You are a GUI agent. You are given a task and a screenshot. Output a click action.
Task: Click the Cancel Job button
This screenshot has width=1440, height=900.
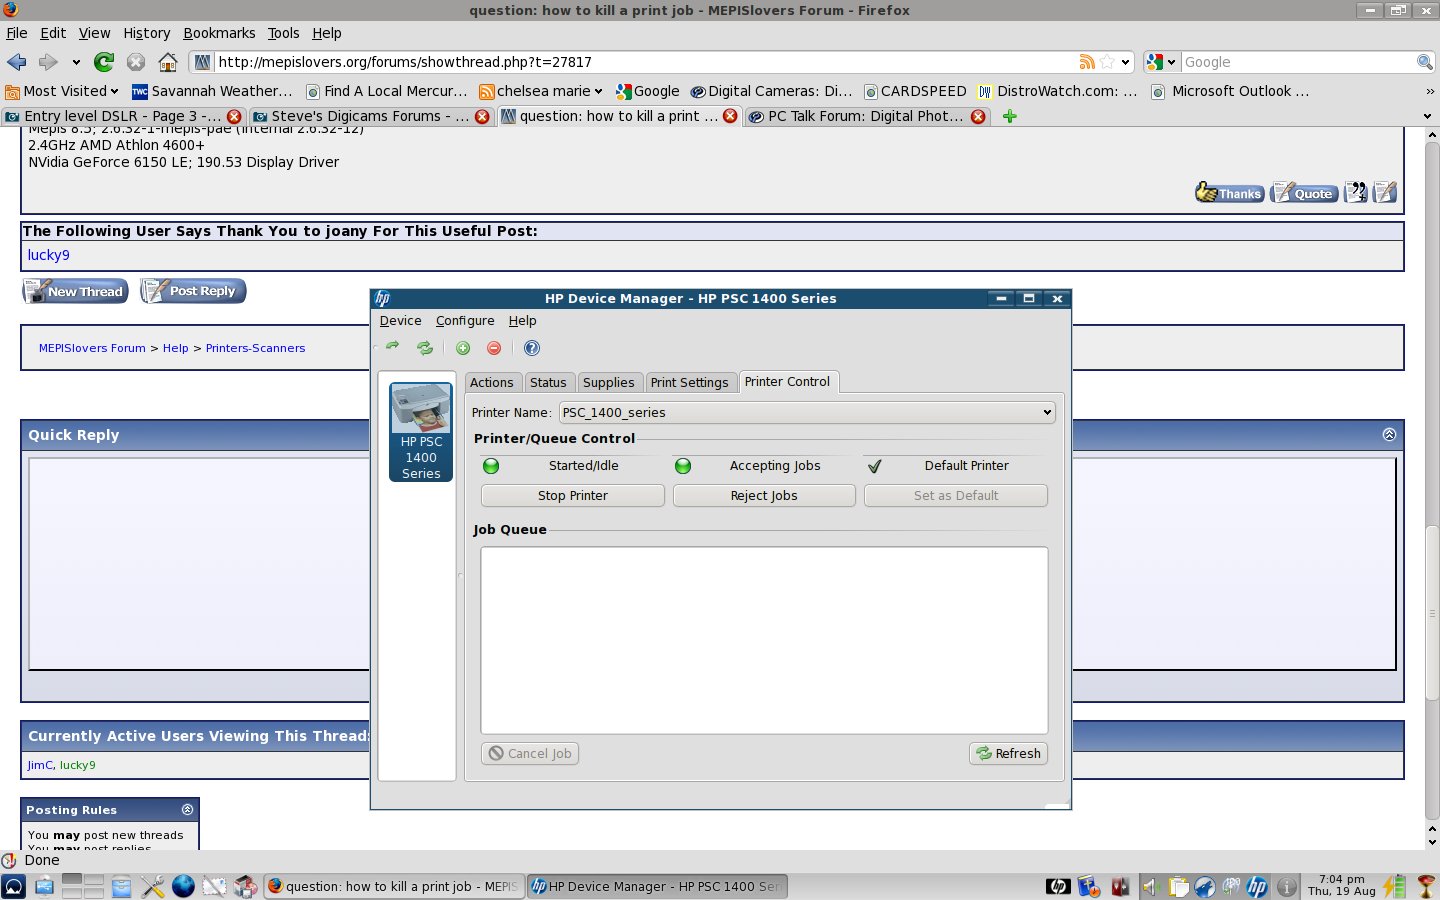[x=530, y=753]
